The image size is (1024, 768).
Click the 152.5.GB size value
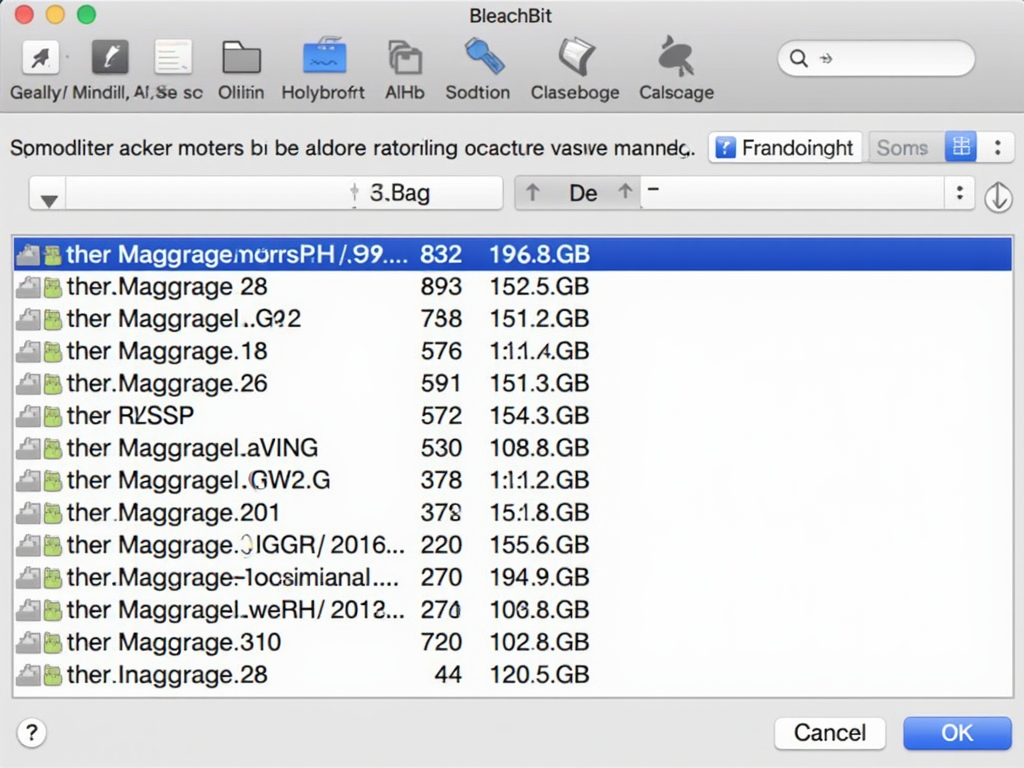point(539,287)
